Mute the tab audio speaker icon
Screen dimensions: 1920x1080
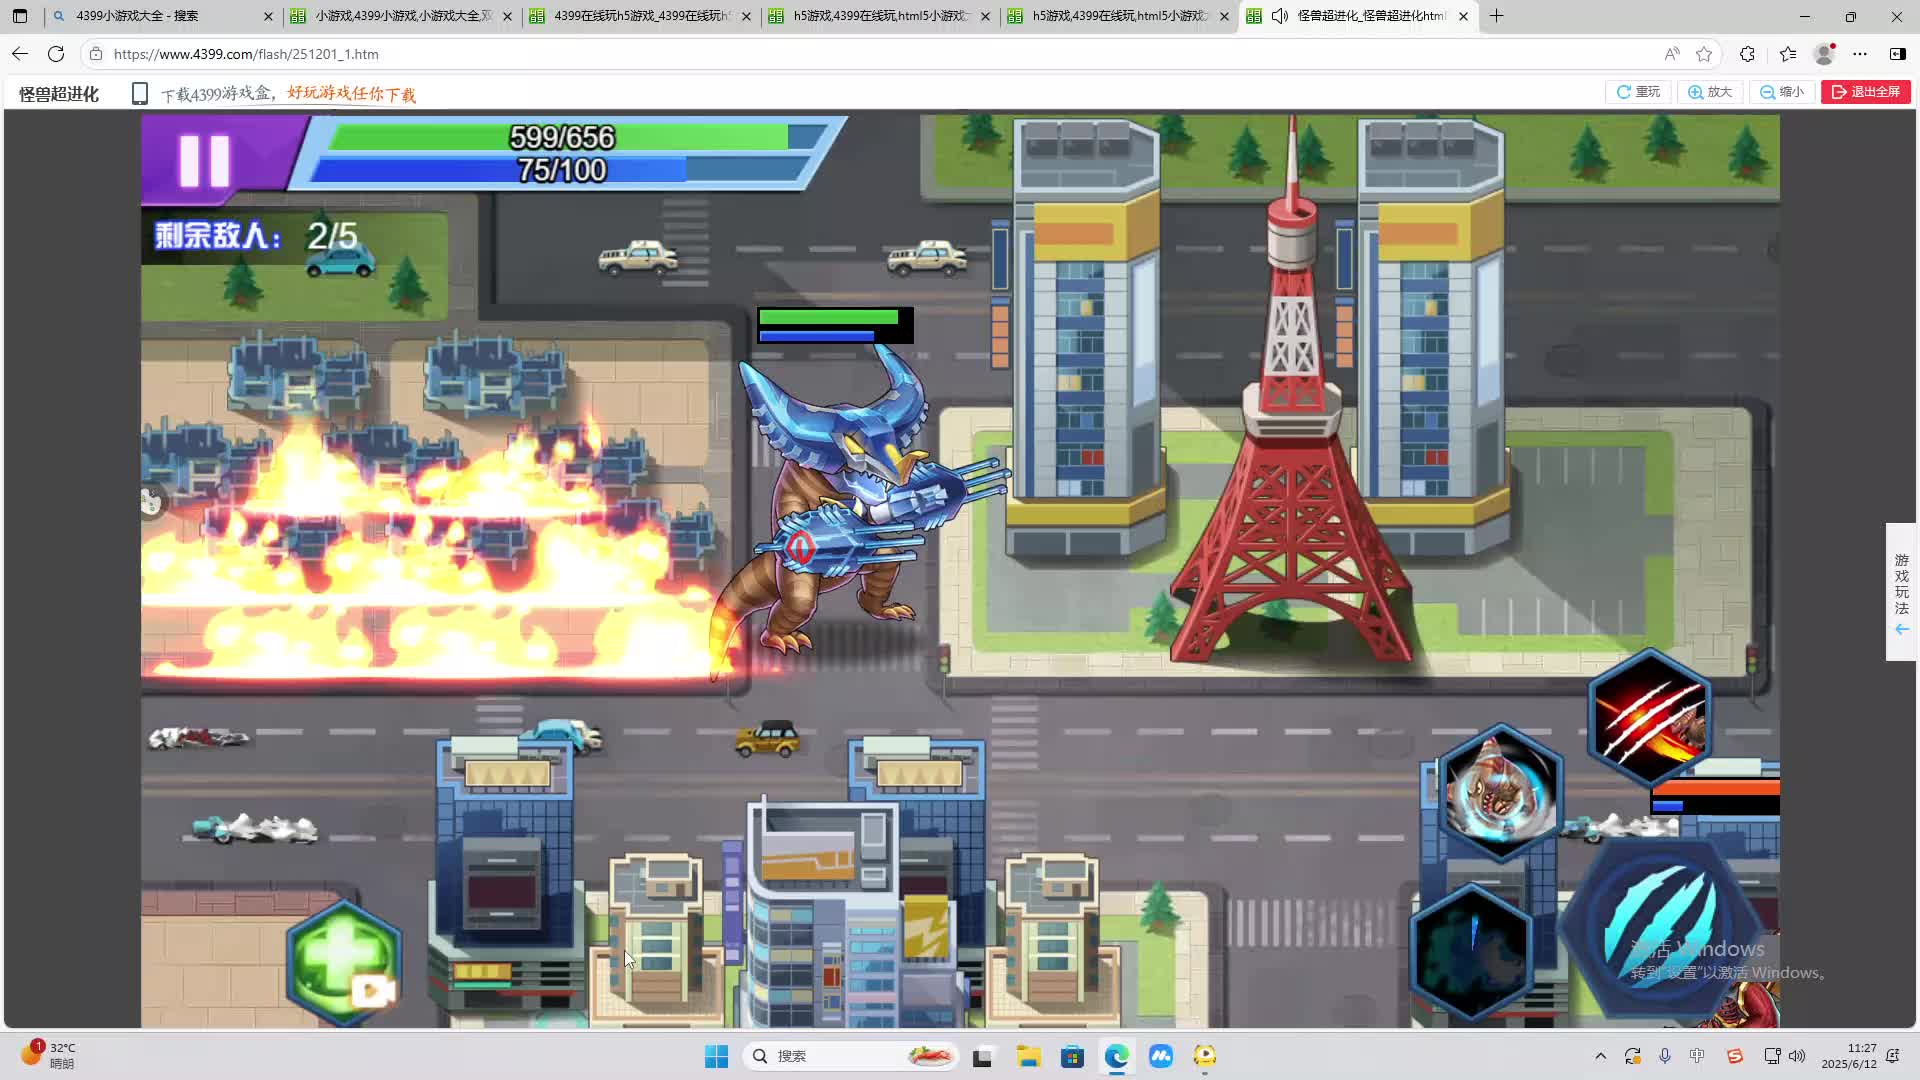(1280, 16)
